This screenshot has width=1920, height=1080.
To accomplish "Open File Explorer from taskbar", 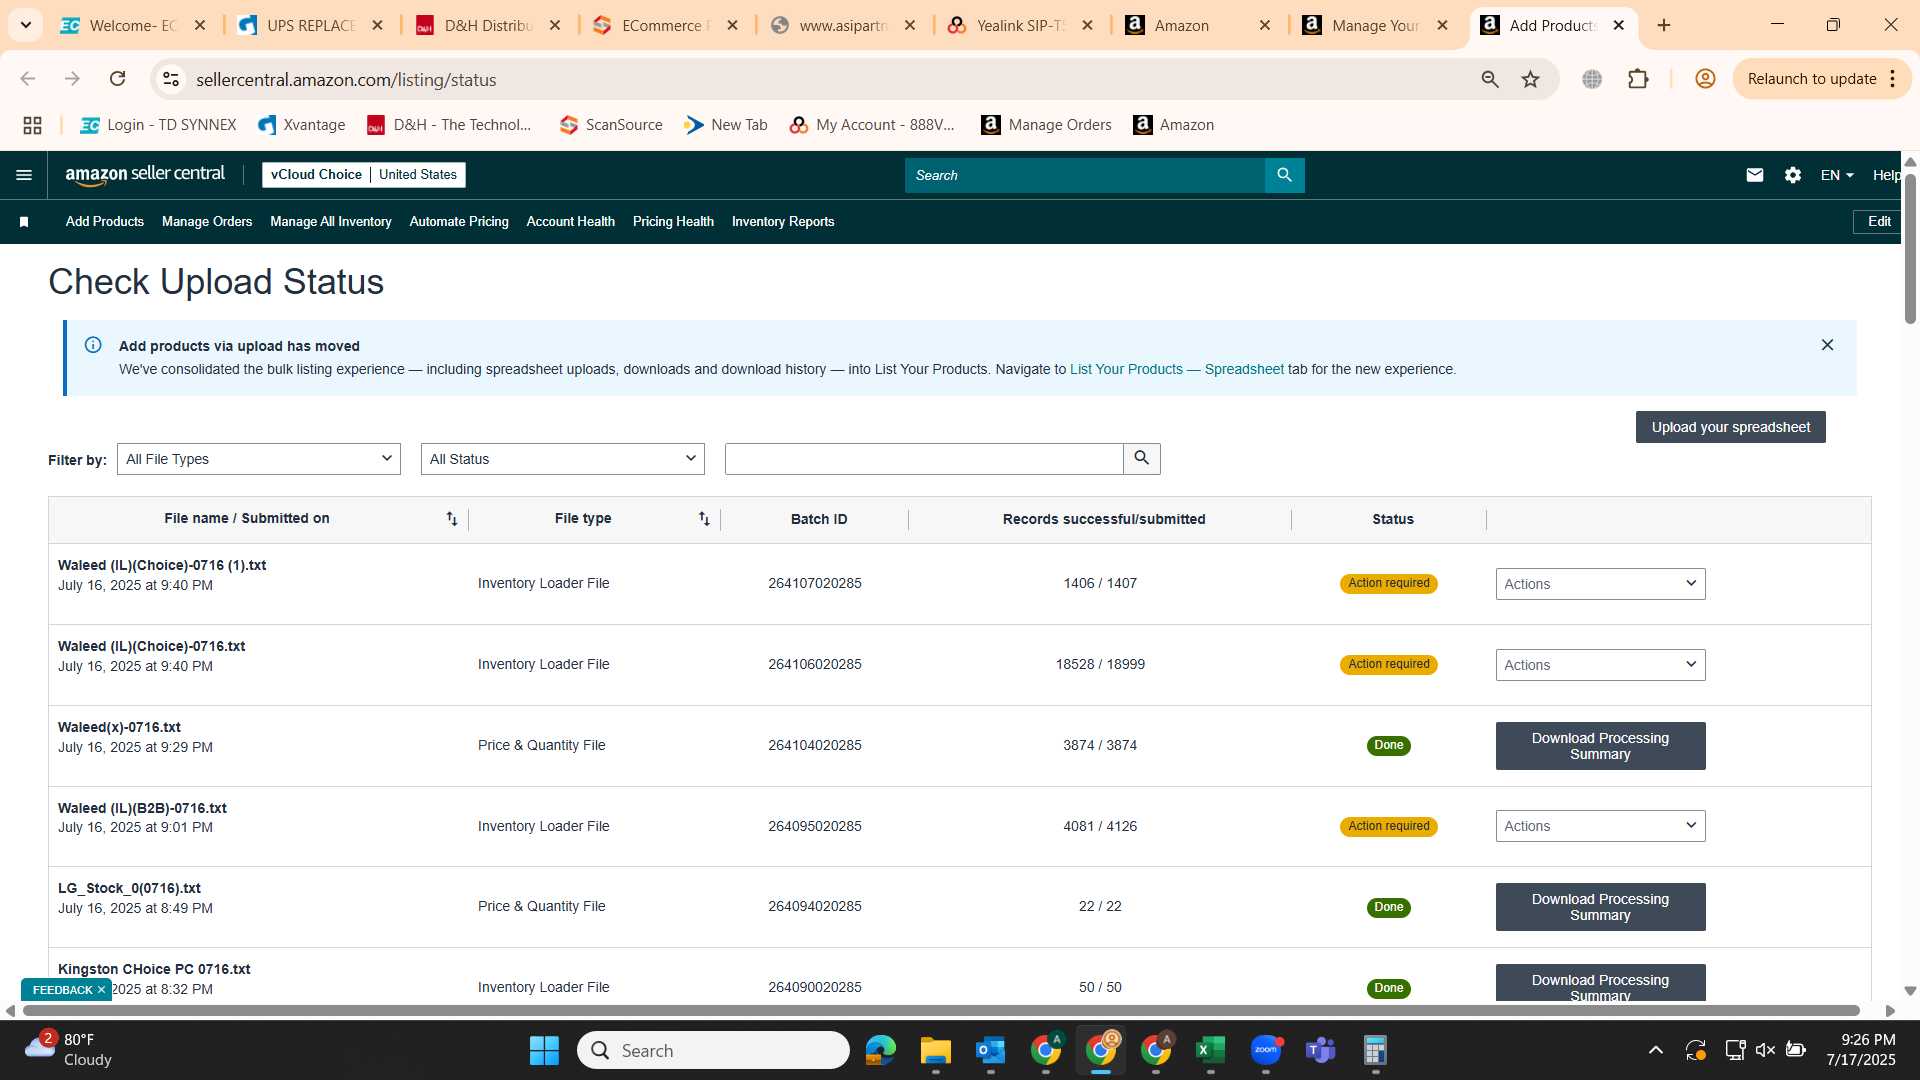I will [935, 1050].
